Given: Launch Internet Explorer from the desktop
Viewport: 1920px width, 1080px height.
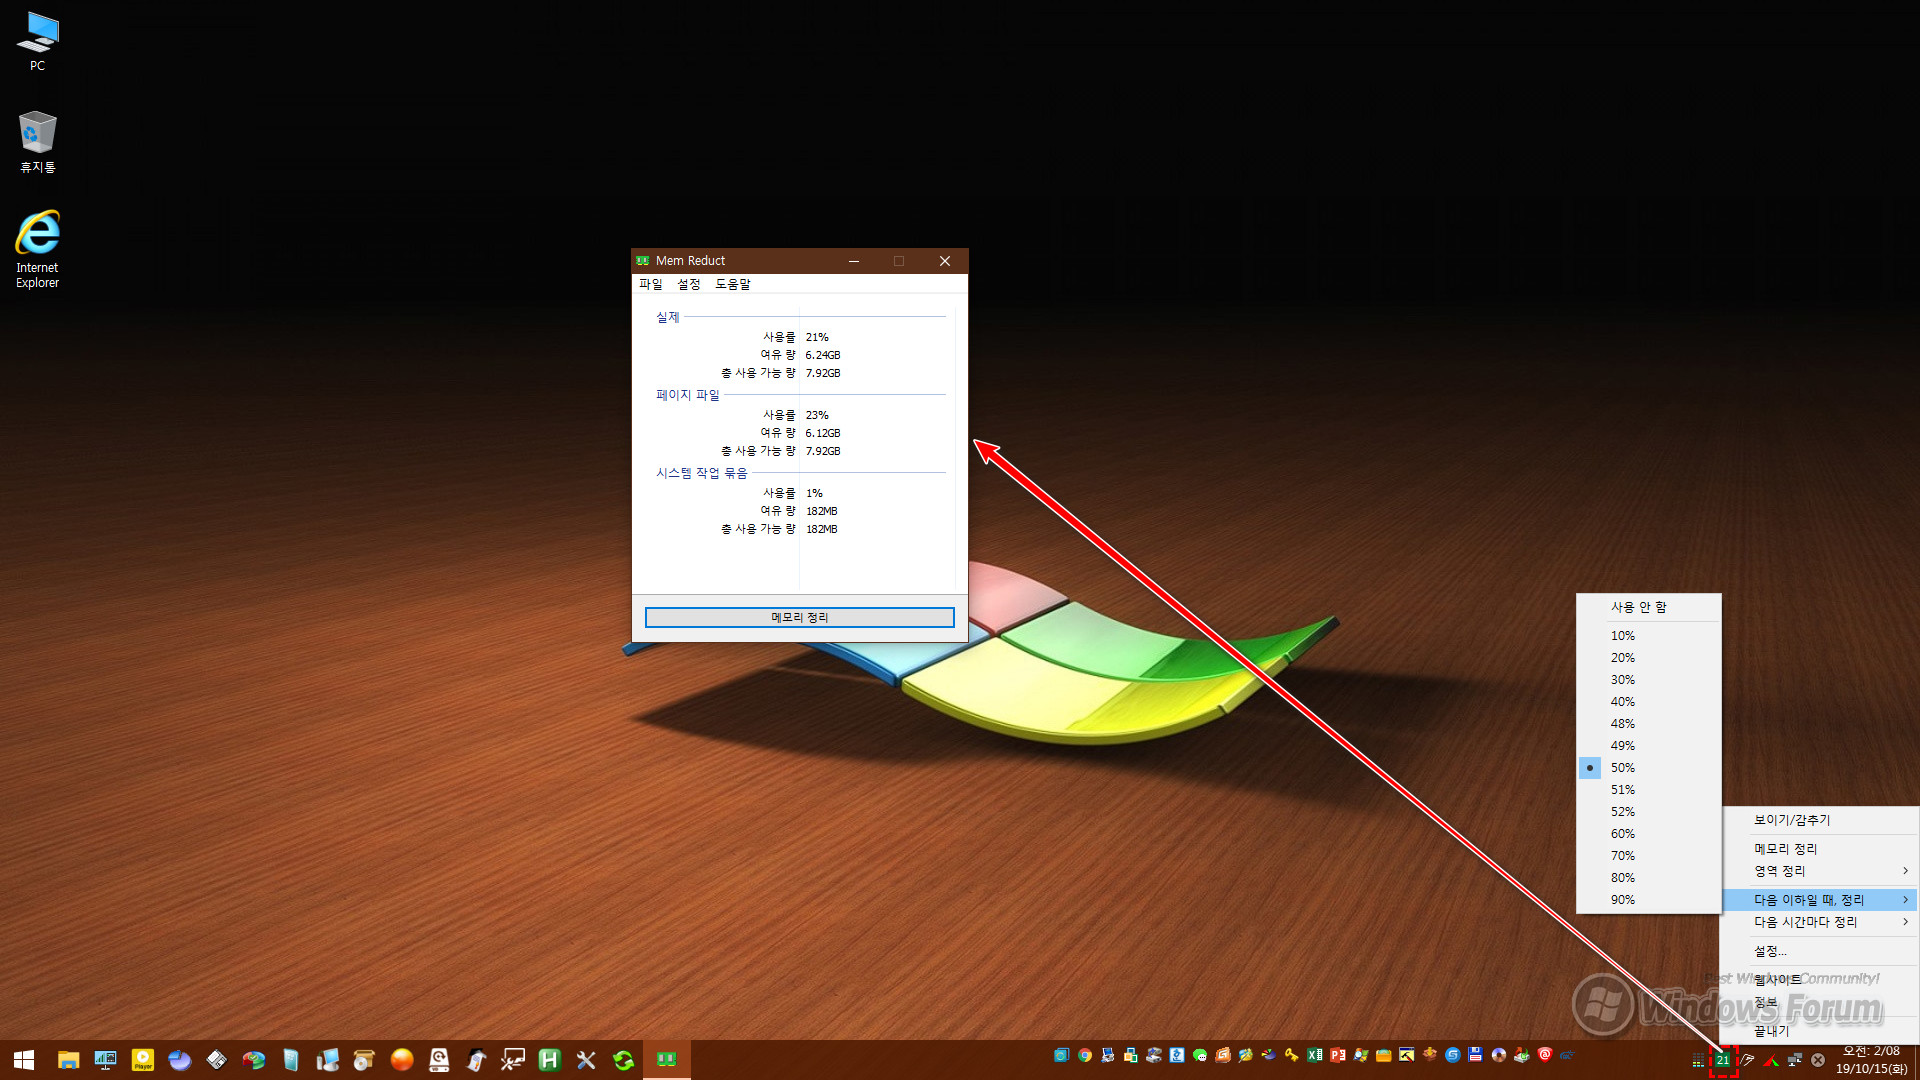Looking at the screenshot, I should coord(37,249).
